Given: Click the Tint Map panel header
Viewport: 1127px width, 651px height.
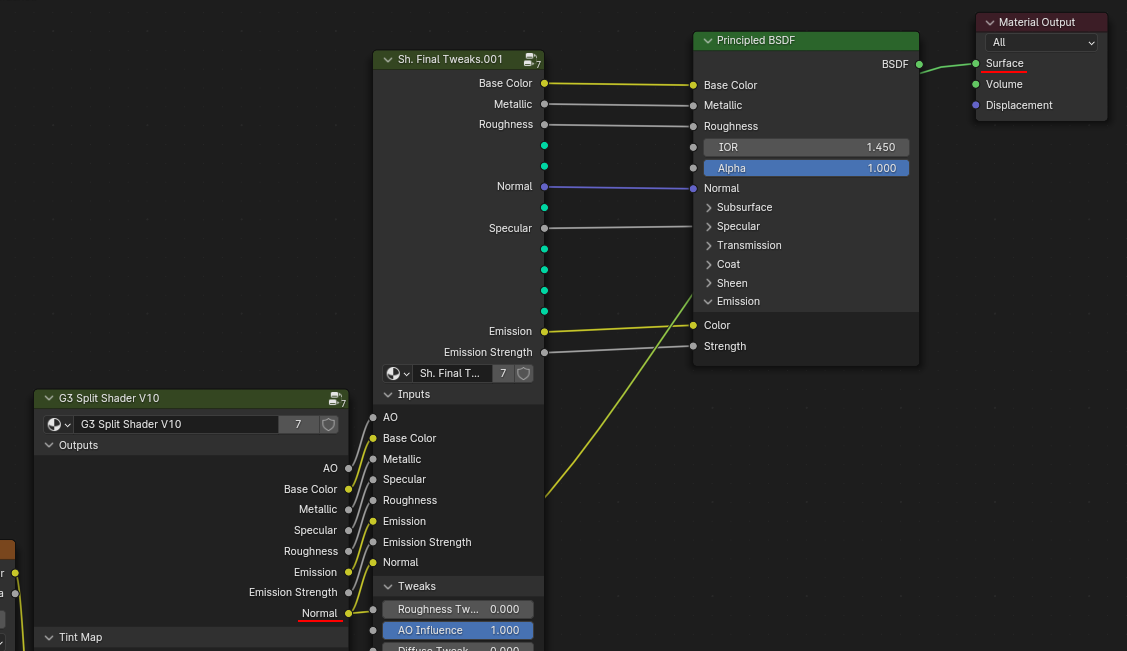Looking at the screenshot, I should click(x=80, y=637).
